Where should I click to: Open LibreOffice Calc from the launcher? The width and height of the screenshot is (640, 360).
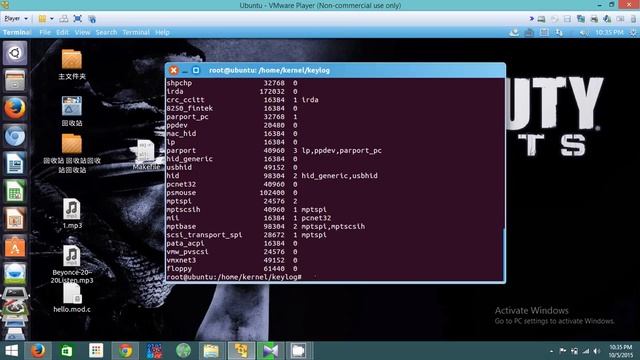(x=15, y=191)
